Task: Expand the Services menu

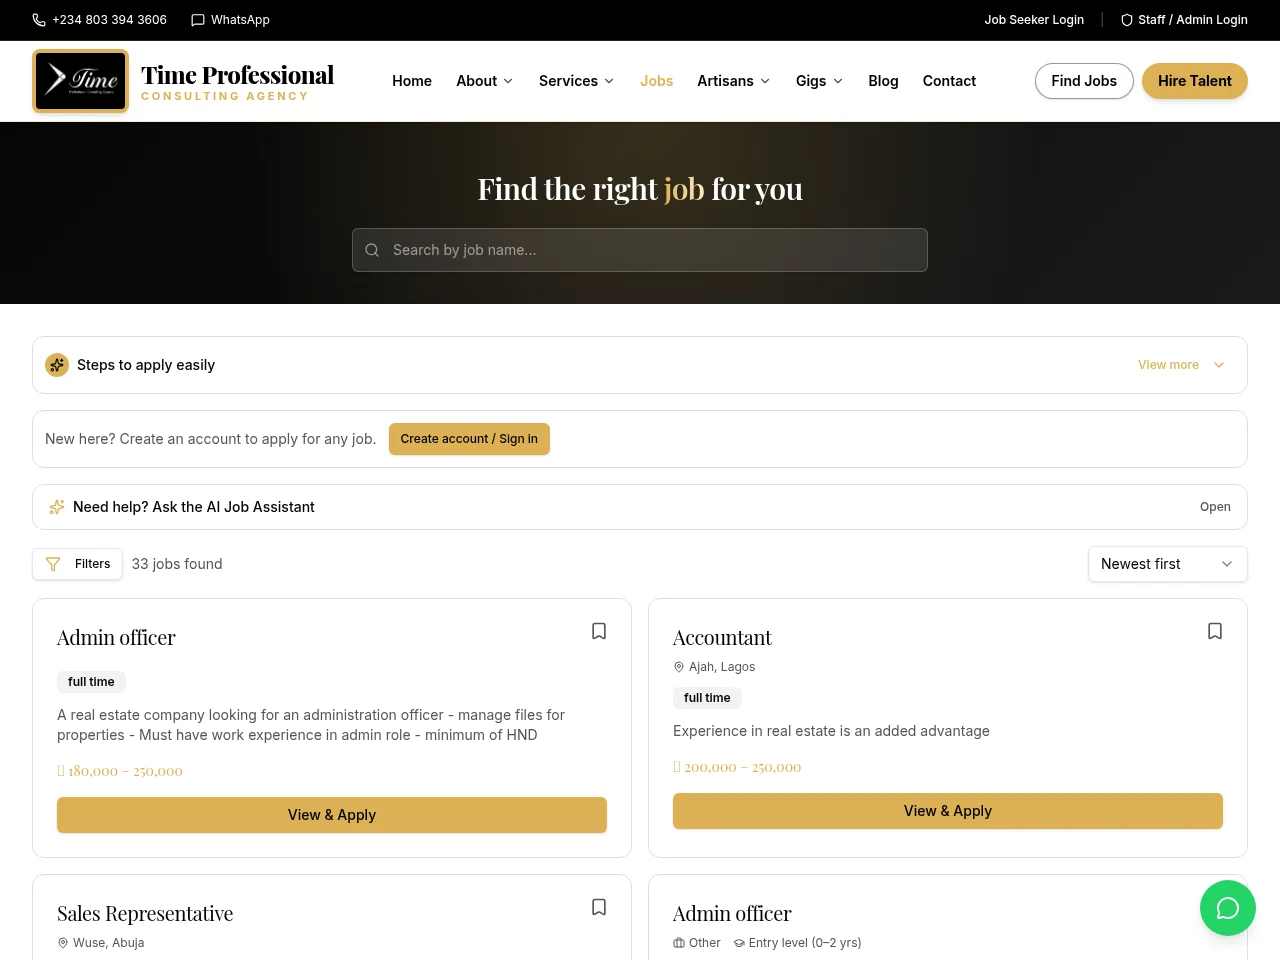Action: 577,81
